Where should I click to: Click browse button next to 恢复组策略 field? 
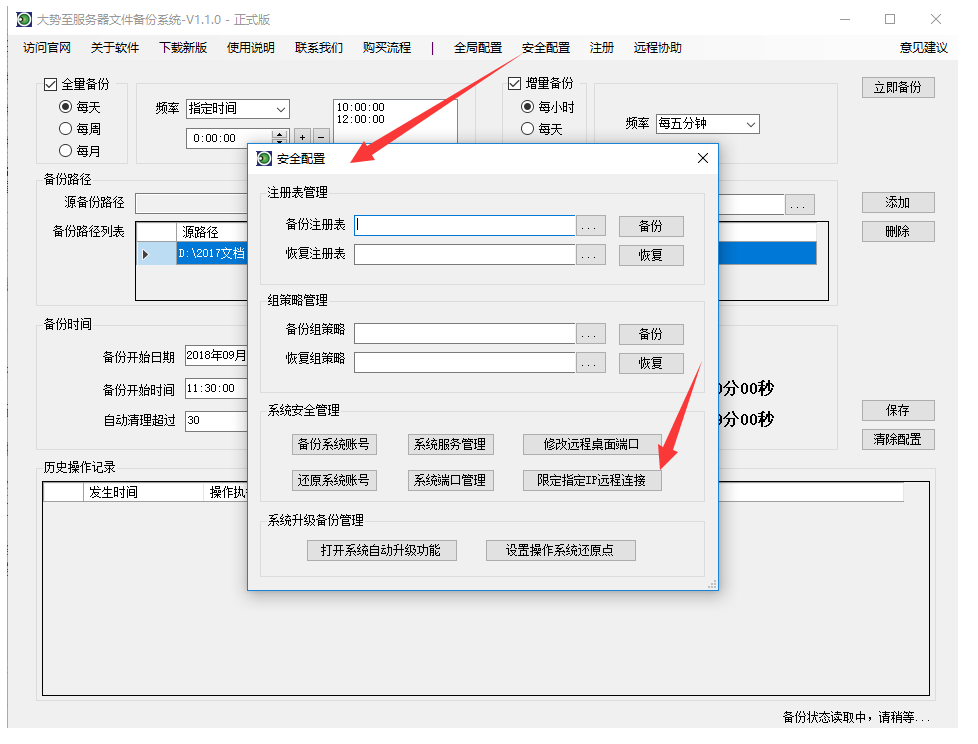pyautogui.click(x=591, y=363)
